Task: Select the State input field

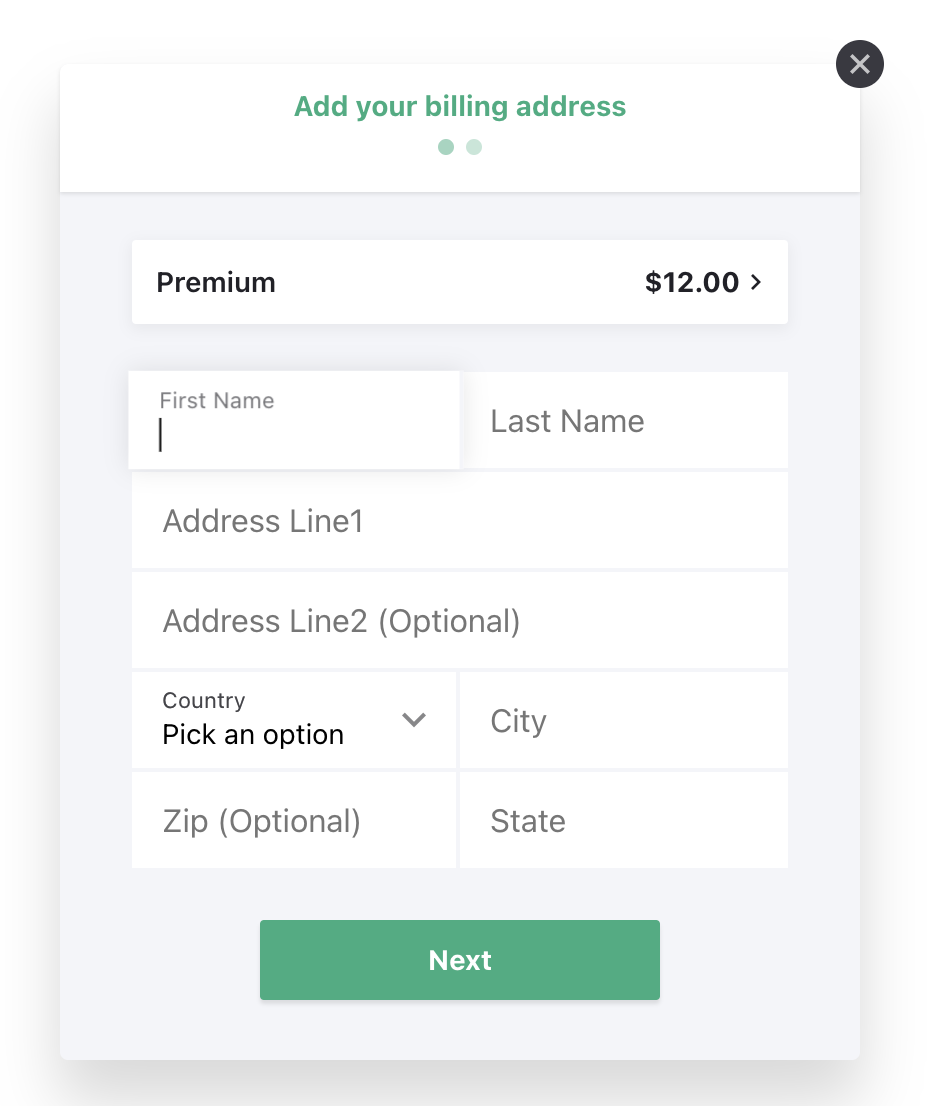Action: (624, 820)
